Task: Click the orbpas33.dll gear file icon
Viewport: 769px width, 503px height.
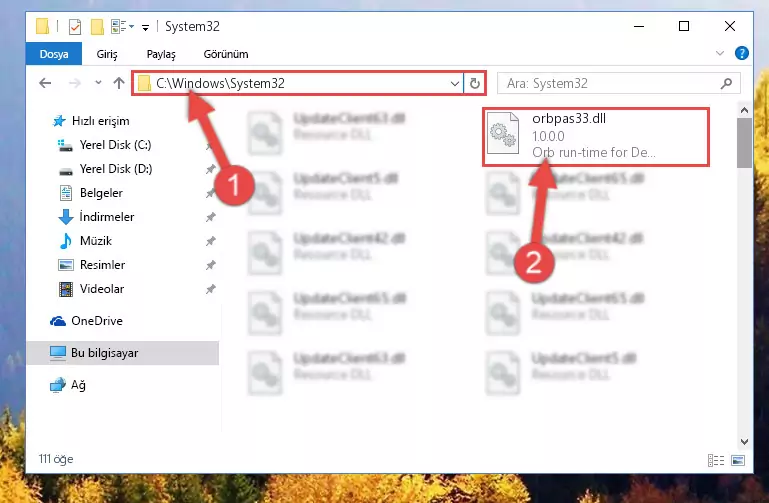Action: (503, 133)
